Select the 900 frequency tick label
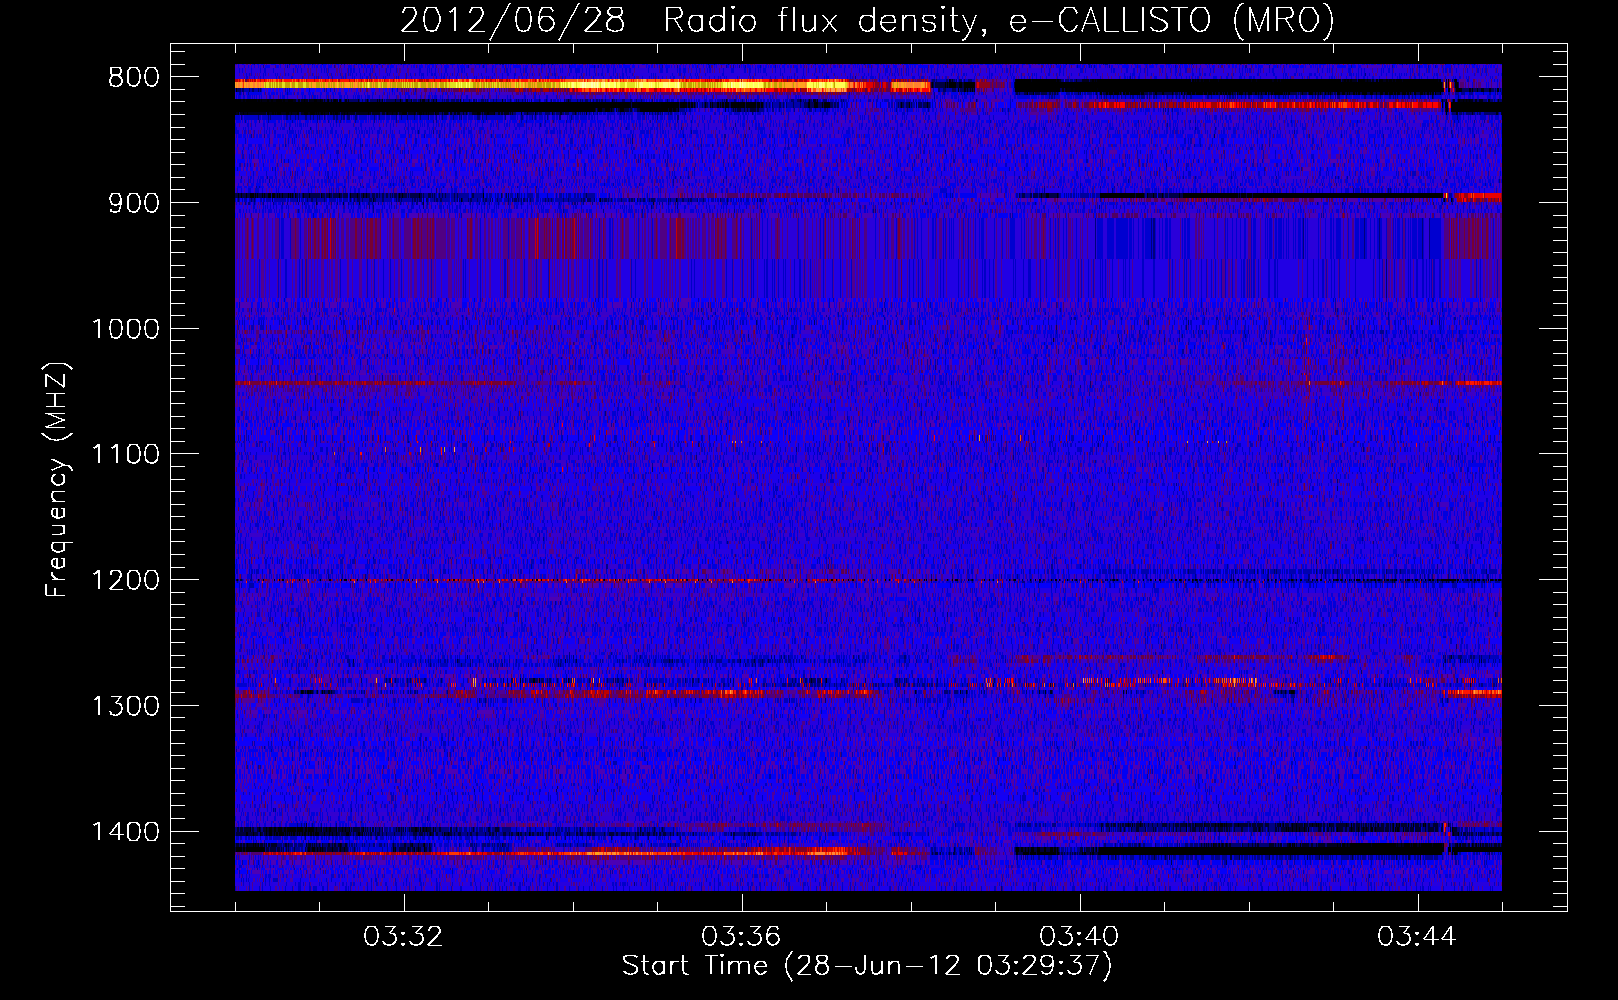 click(x=133, y=203)
